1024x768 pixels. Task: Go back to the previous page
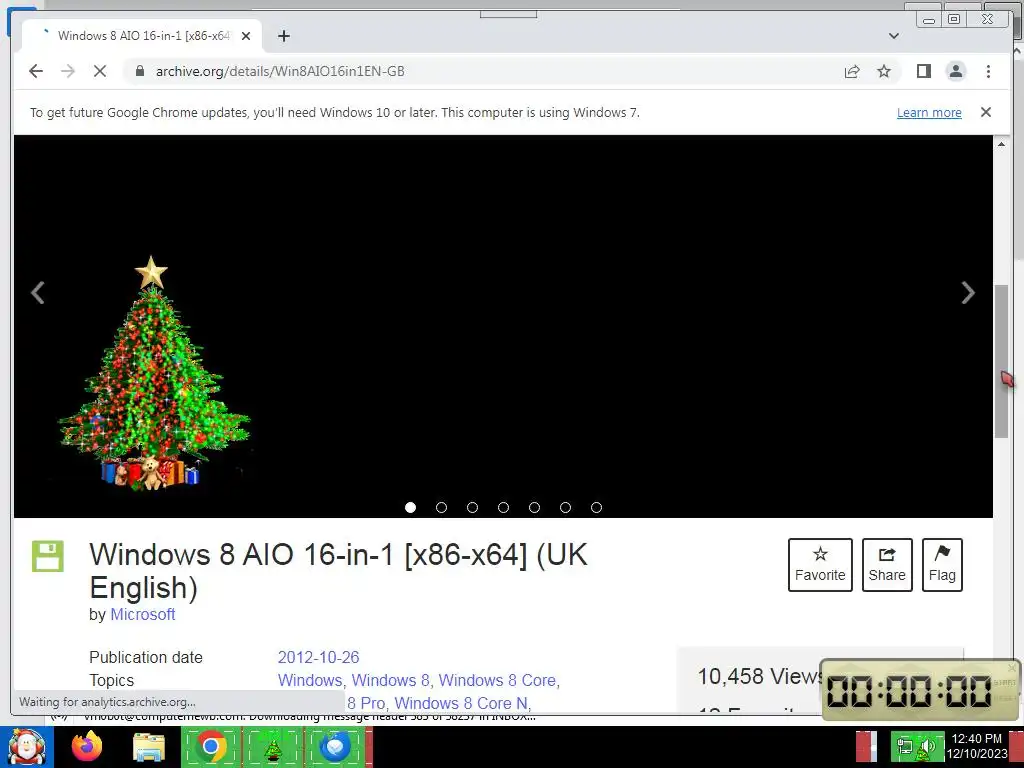point(36,71)
